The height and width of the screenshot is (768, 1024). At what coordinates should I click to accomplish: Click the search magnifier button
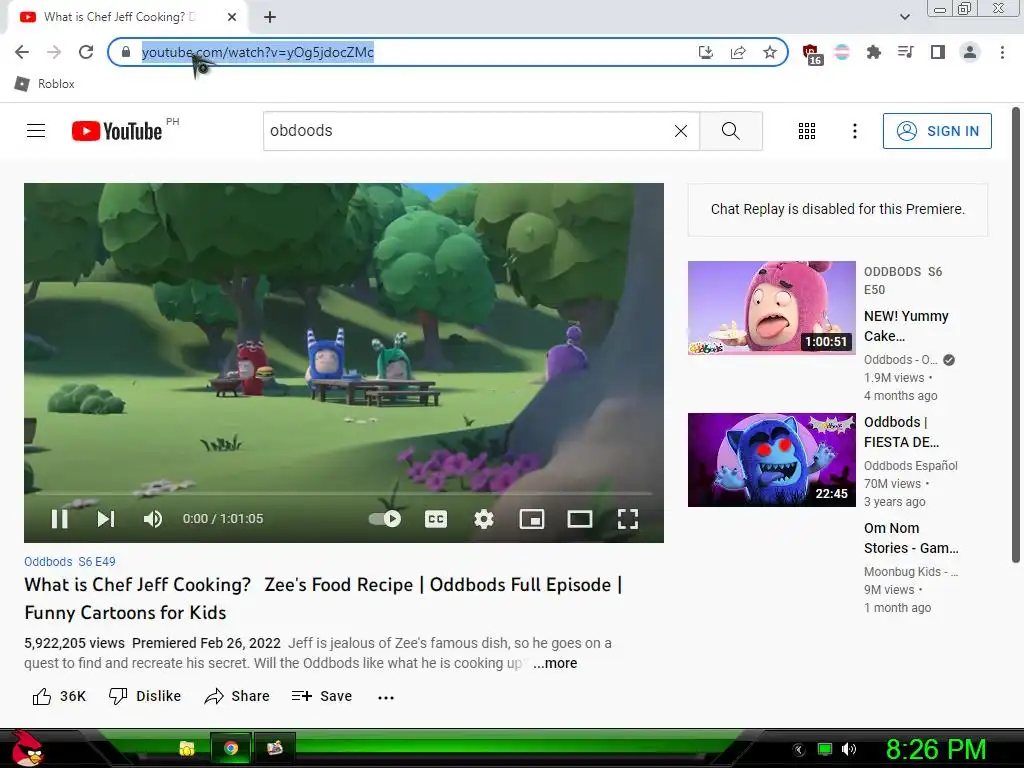pos(731,131)
